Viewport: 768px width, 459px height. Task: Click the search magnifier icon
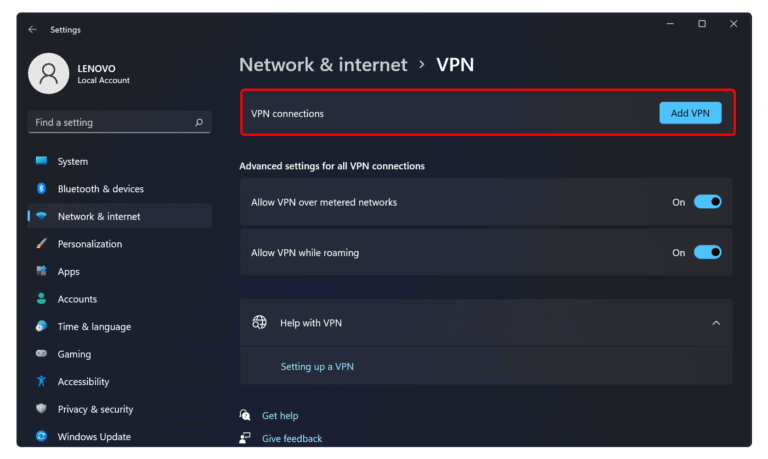coord(199,122)
